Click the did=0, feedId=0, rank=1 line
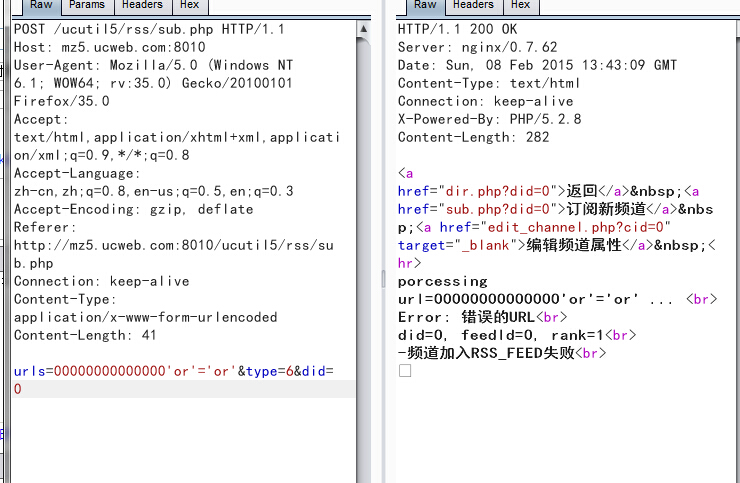This screenshot has height=483, width=740. click(x=517, y=335)
